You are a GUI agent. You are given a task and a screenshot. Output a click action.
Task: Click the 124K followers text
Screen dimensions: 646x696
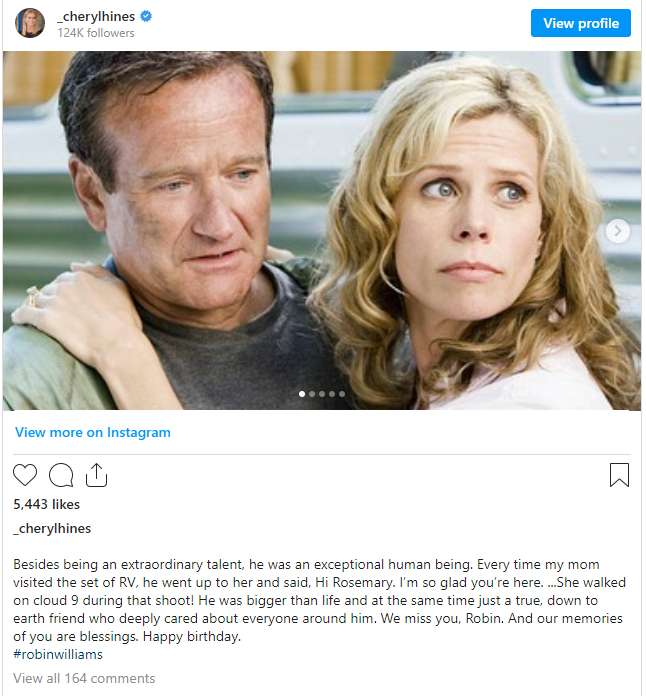(96, 33)
